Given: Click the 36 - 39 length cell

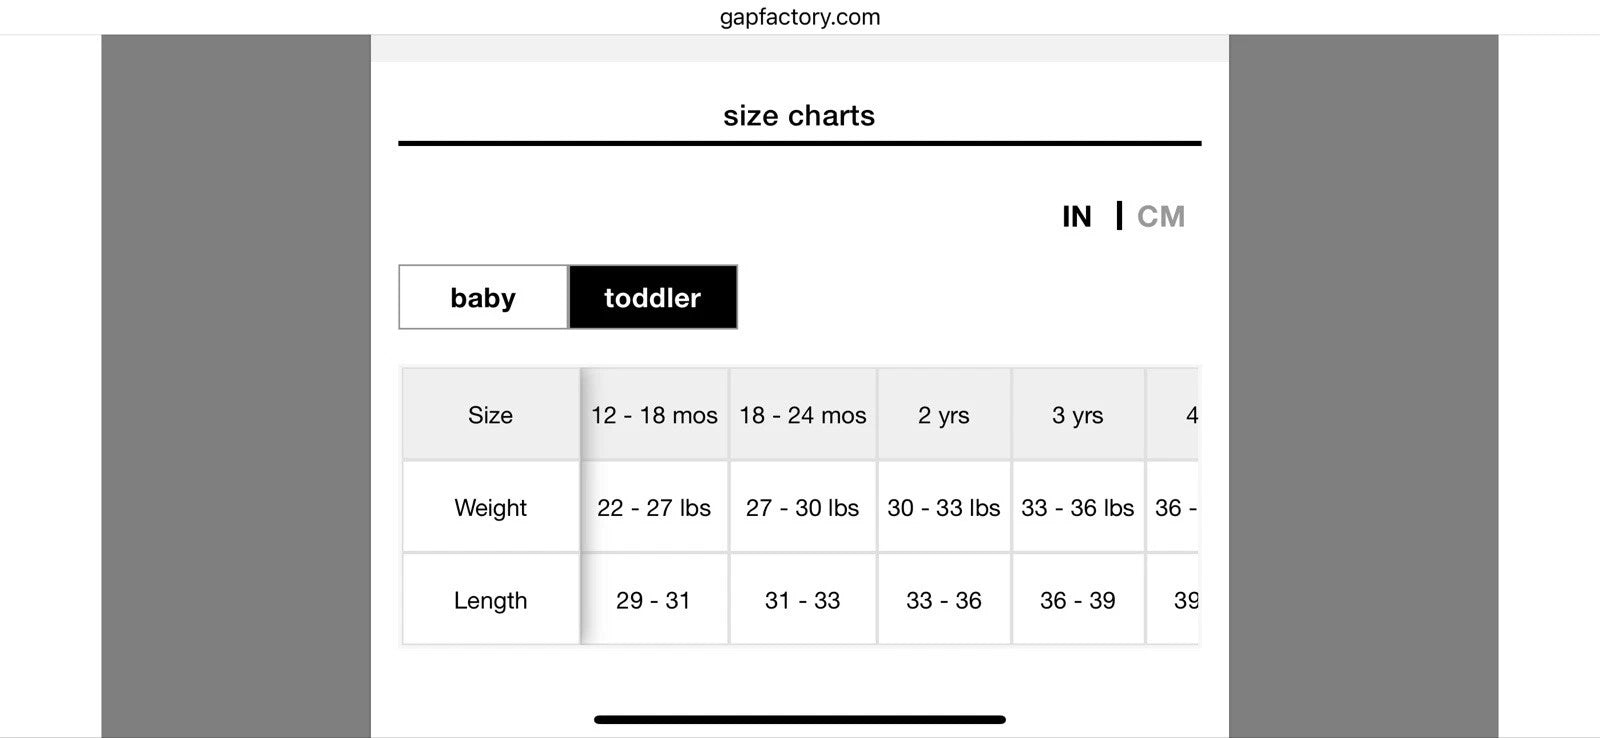Looking at the screenshot, I should [x=1077, y=600].
